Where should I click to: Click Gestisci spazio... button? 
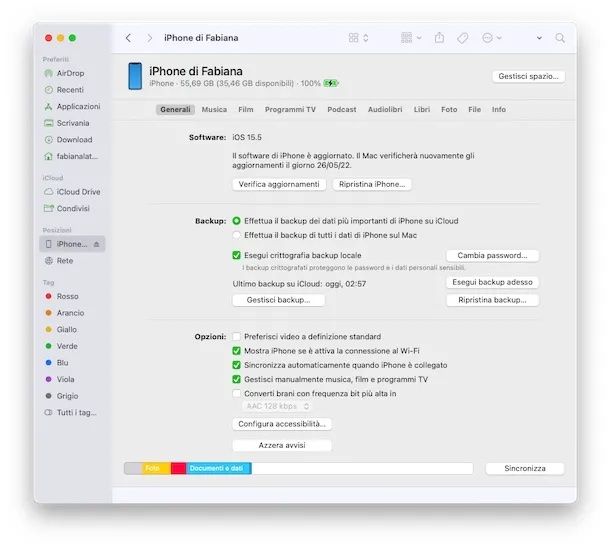point(528,76)
